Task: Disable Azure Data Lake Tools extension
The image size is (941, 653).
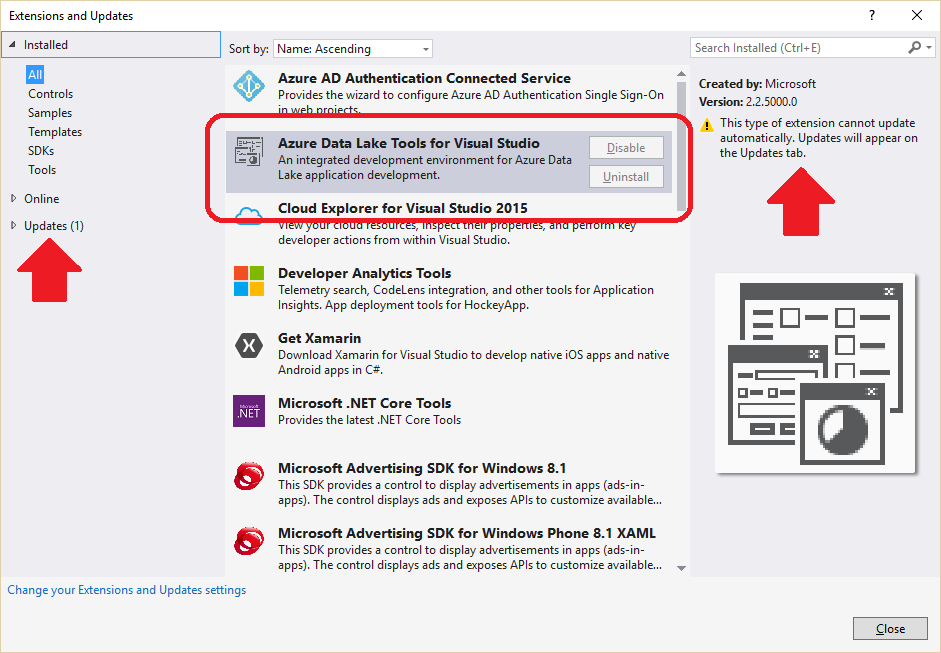Action: pyautogui.click(x=626, y=148)
